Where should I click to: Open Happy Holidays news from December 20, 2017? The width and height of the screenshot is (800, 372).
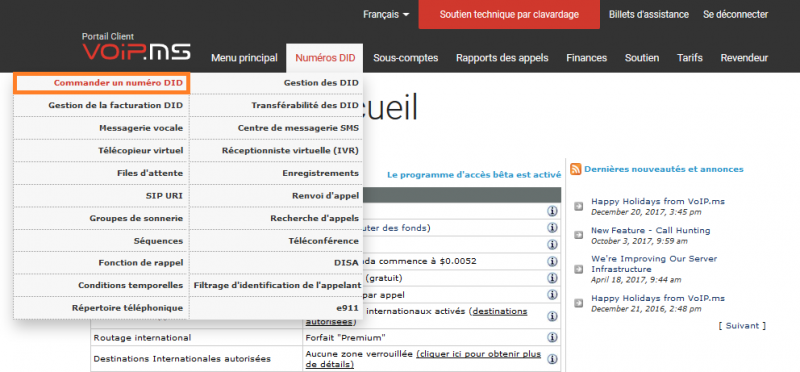pos(658,201)
